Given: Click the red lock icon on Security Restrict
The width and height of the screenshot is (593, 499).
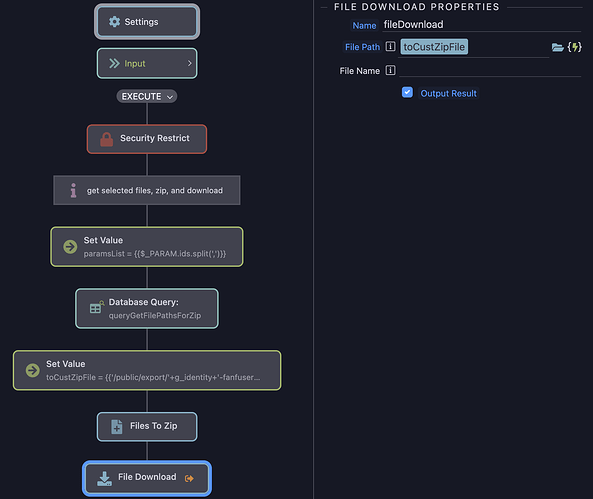Looking at the screenshot, I should tap(106, 139).
